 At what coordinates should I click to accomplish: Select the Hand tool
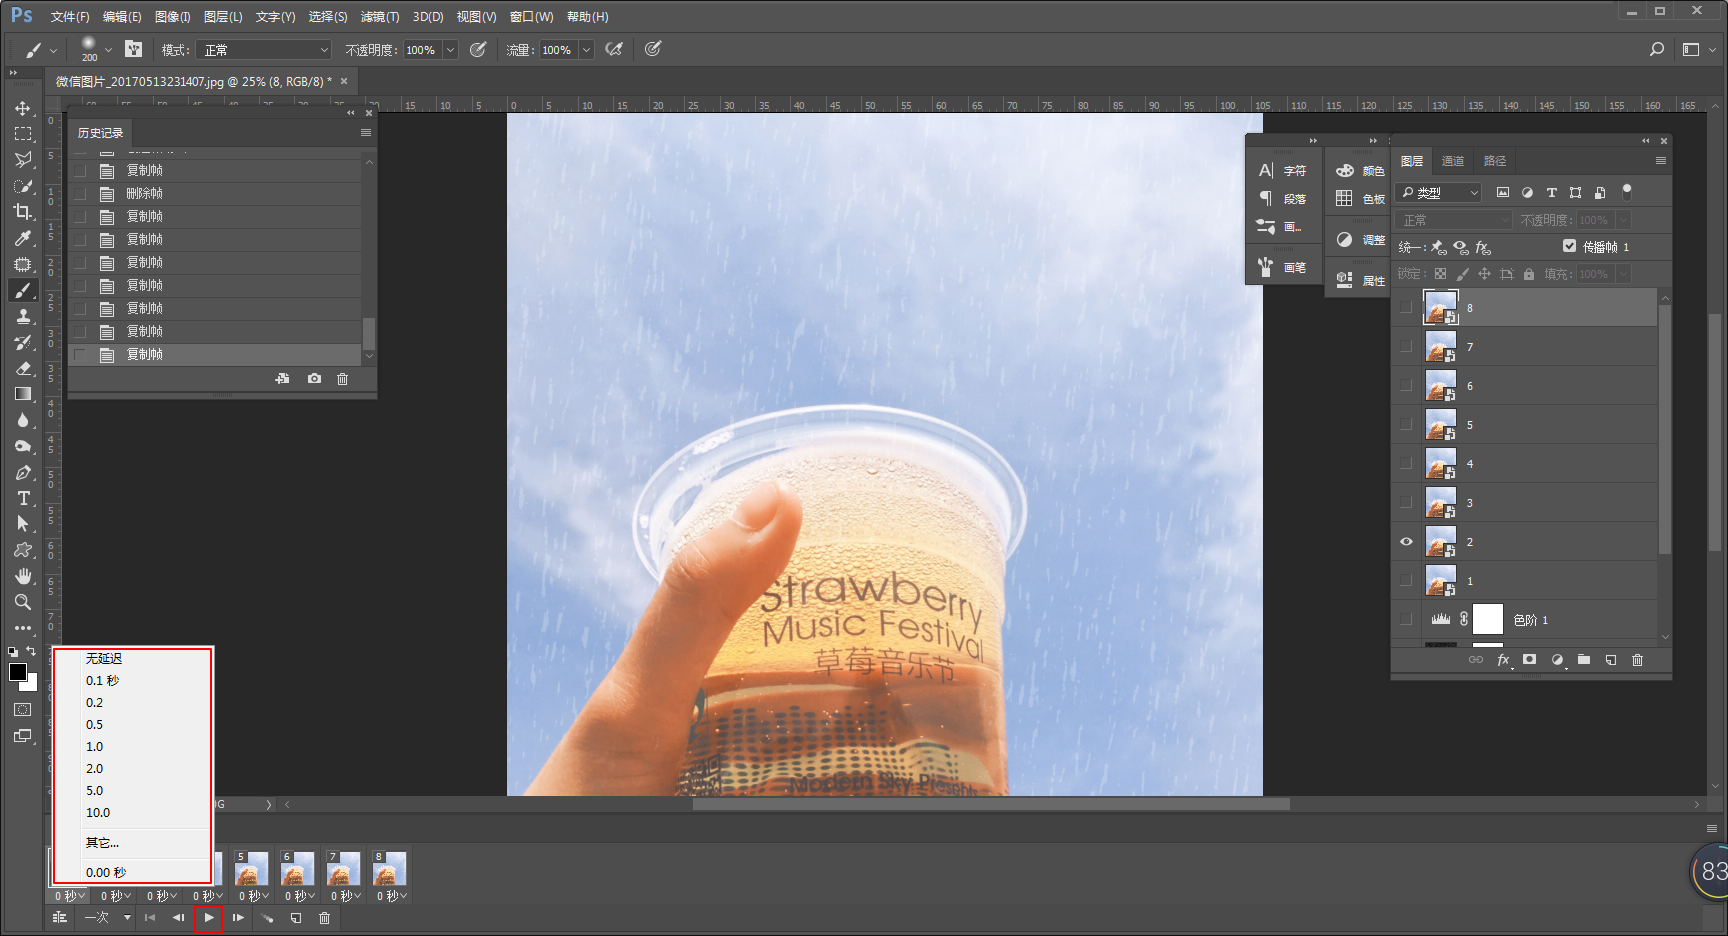(x=23, y=576)
